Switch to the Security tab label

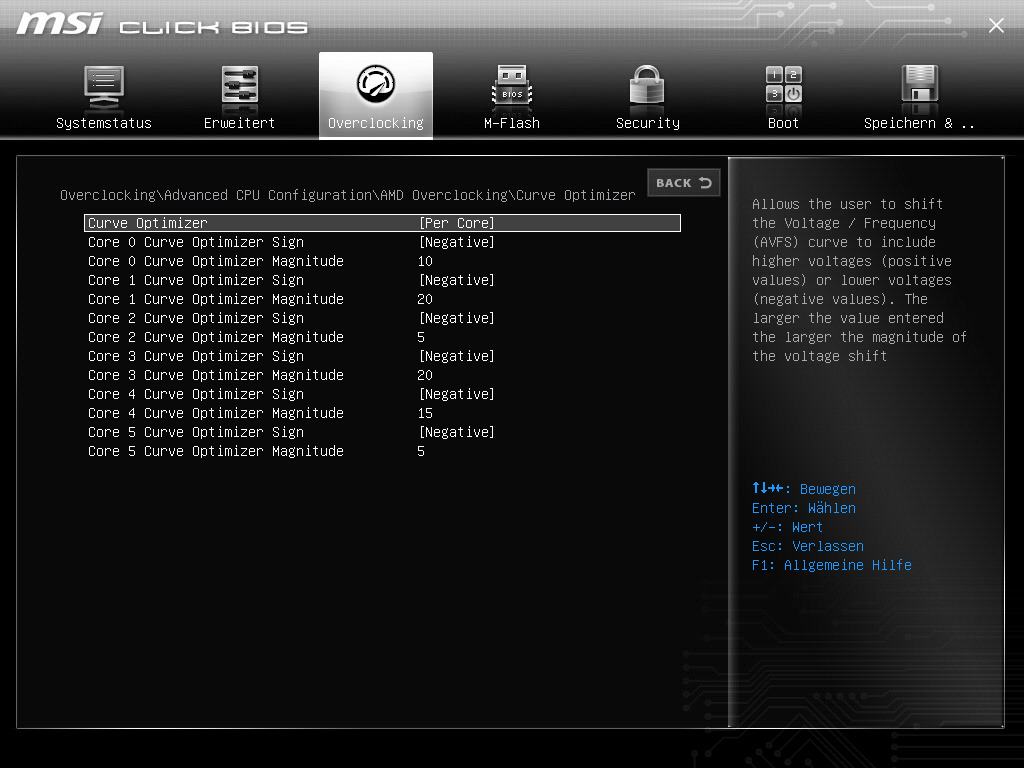[648, 123]
